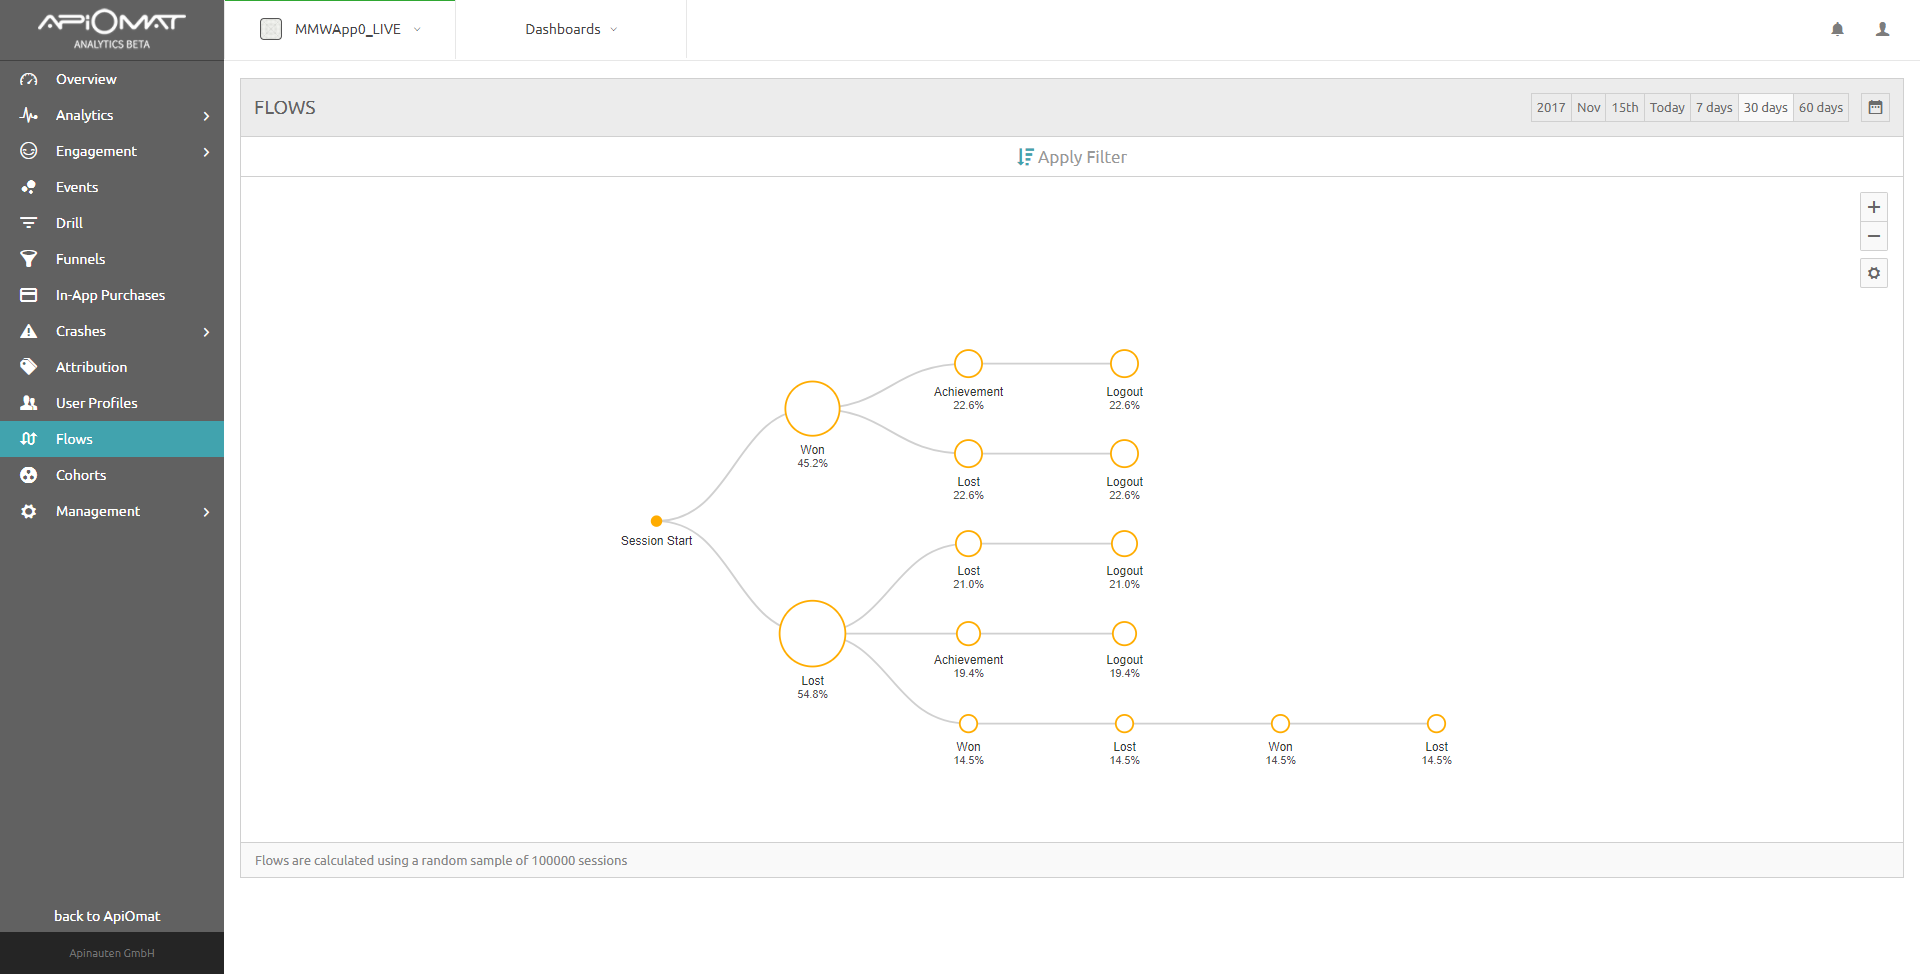Expand the Analytics submenu

pyautogui.click(x=206, y=116)
